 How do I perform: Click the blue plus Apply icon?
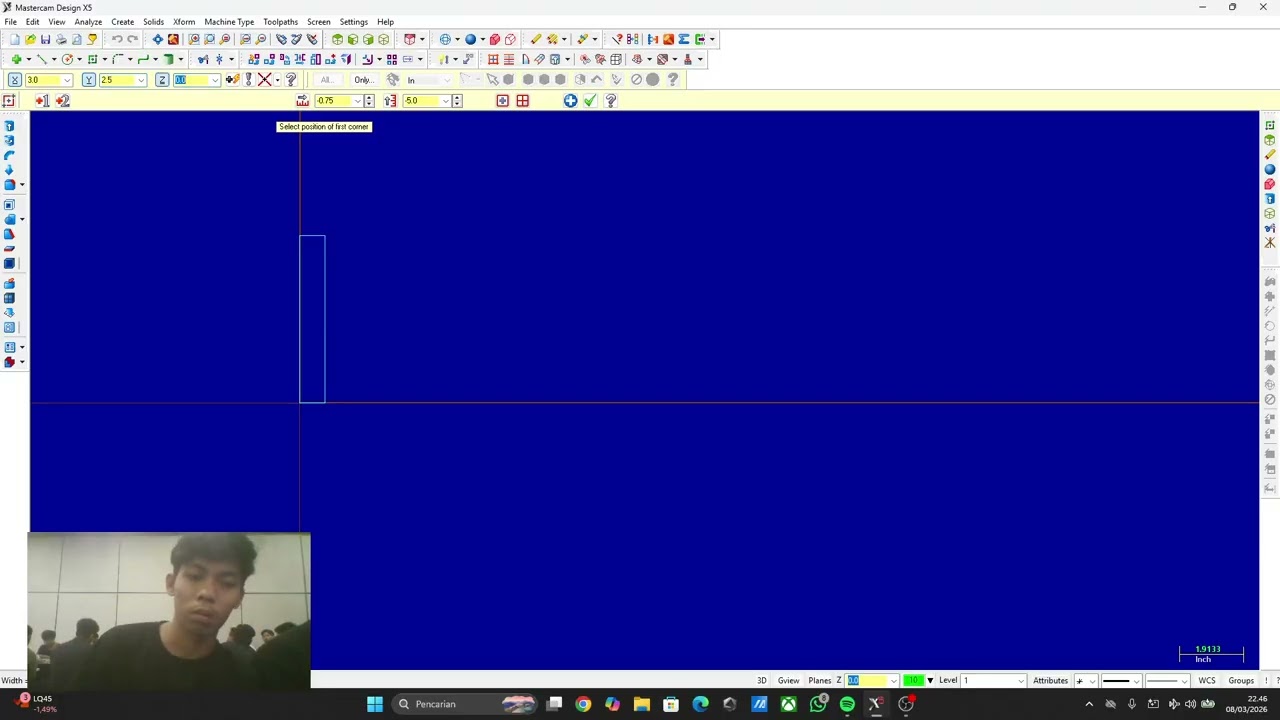coord(570,100)
